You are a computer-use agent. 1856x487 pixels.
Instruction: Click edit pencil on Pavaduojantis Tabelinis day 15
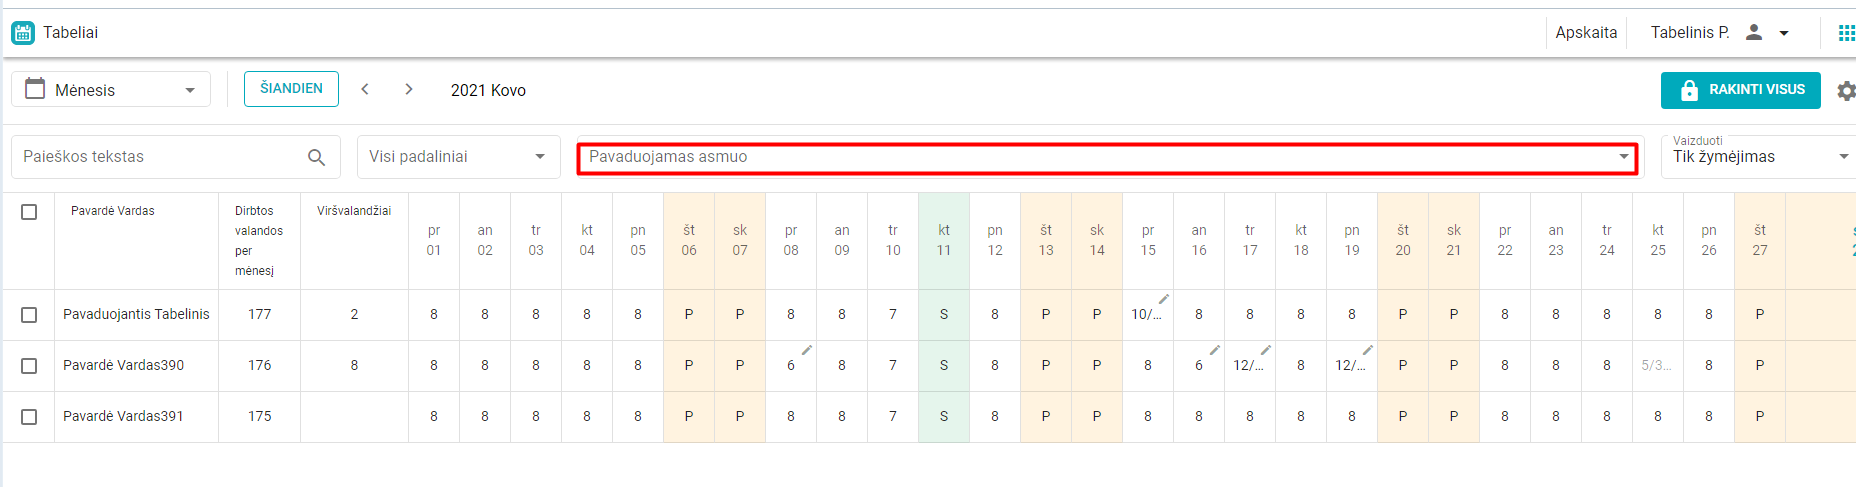[1164, 299]
